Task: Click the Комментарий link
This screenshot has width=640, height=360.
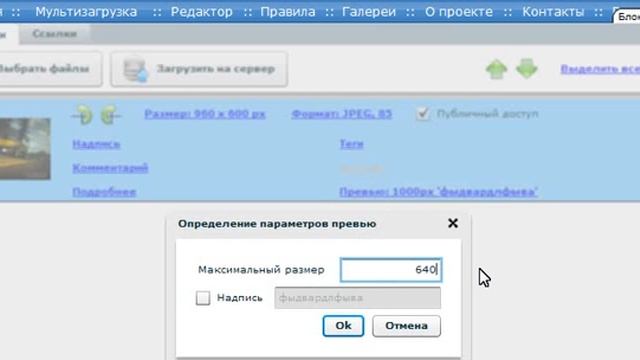Action: point(110,168)
